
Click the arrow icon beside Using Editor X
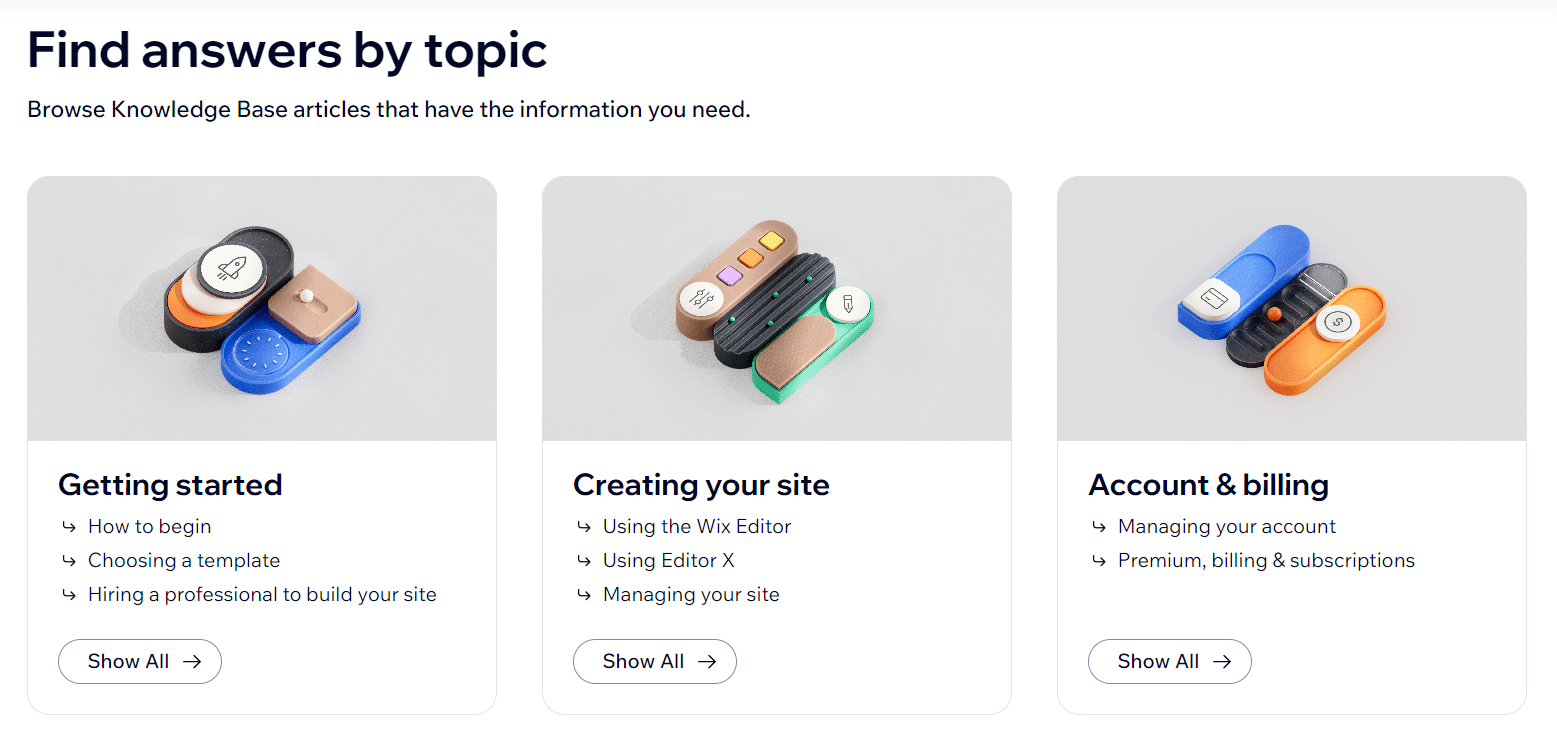[583, 560]
